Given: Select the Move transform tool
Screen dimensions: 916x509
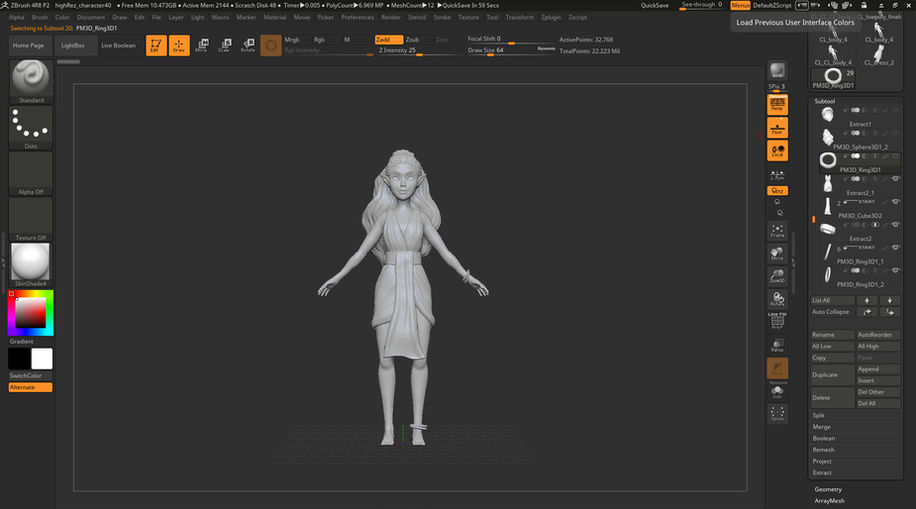Looking at the screenshot, I should click(x=203, y=45).
